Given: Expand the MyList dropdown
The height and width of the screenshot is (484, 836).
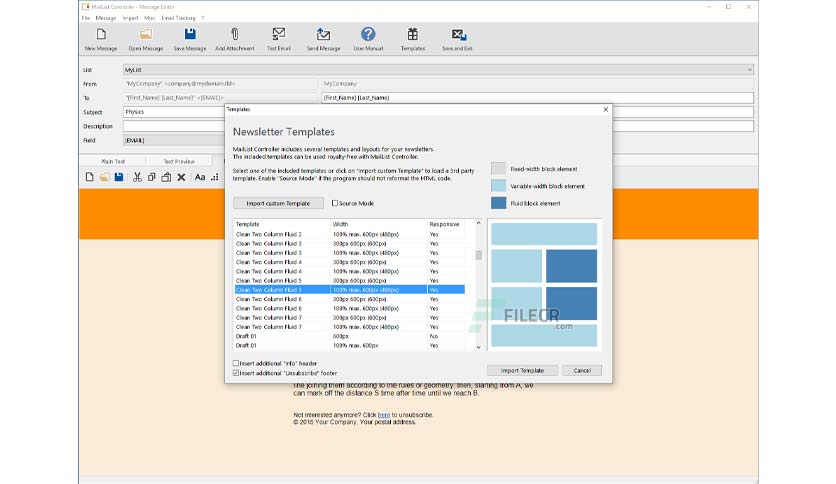Looking at the screenshot, I should tap(749, 70).
